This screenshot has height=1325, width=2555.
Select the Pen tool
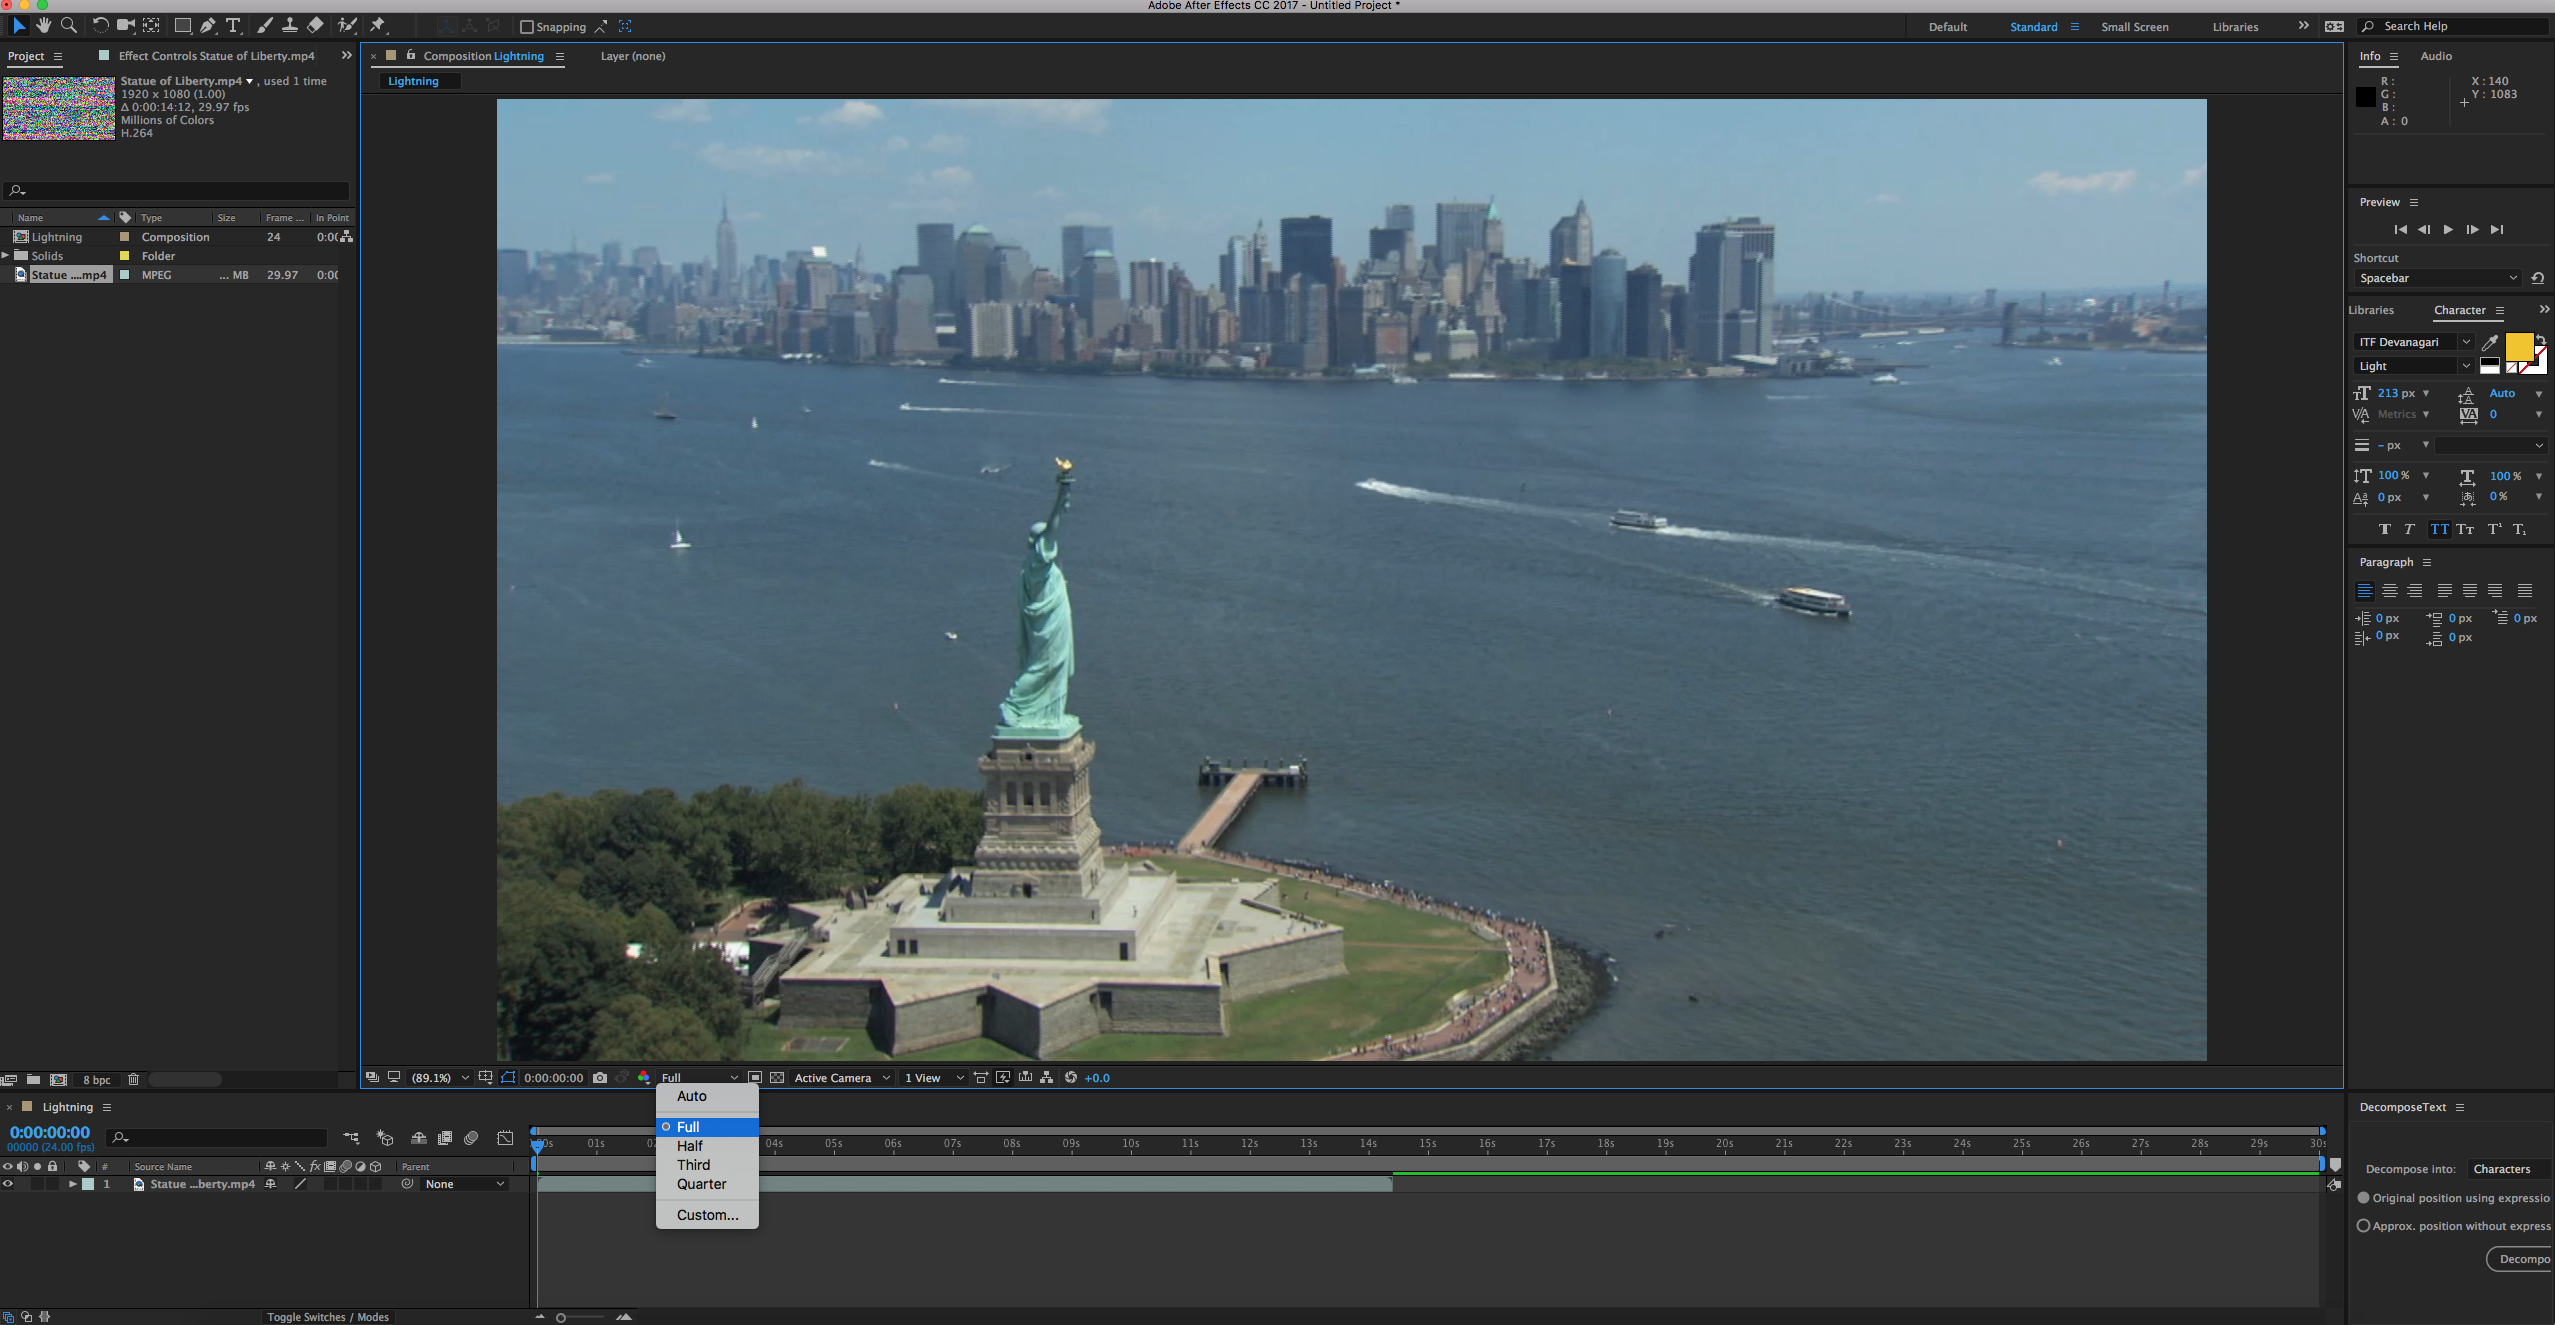[x=208, y=26]
